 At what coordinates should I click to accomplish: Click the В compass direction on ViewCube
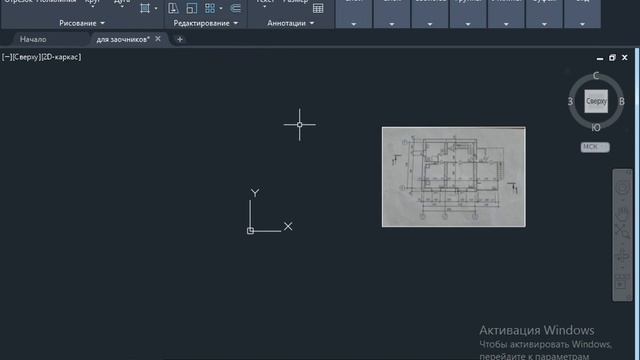(x=622, y=101)
